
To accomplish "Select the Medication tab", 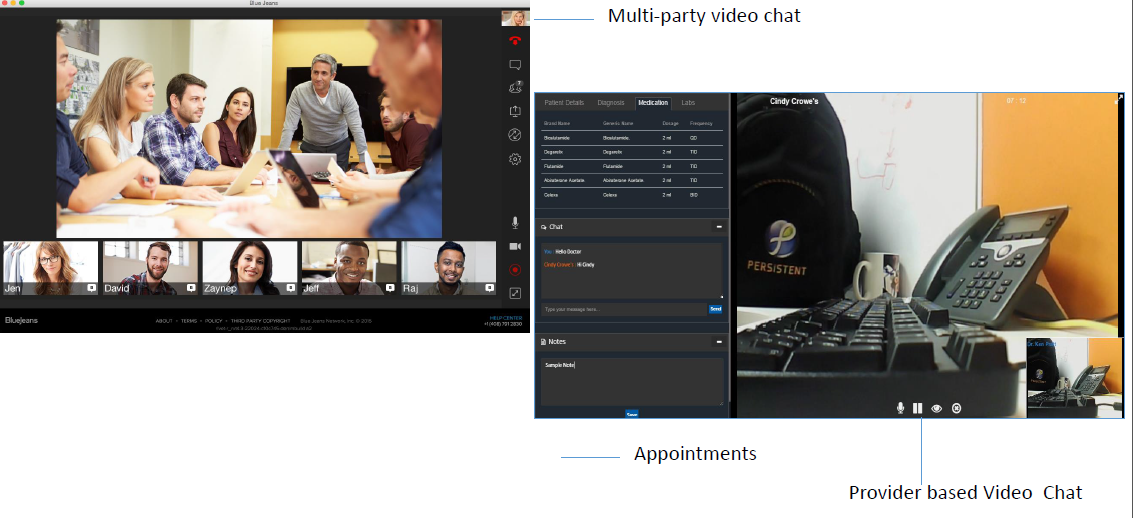I will pos(653,103).
